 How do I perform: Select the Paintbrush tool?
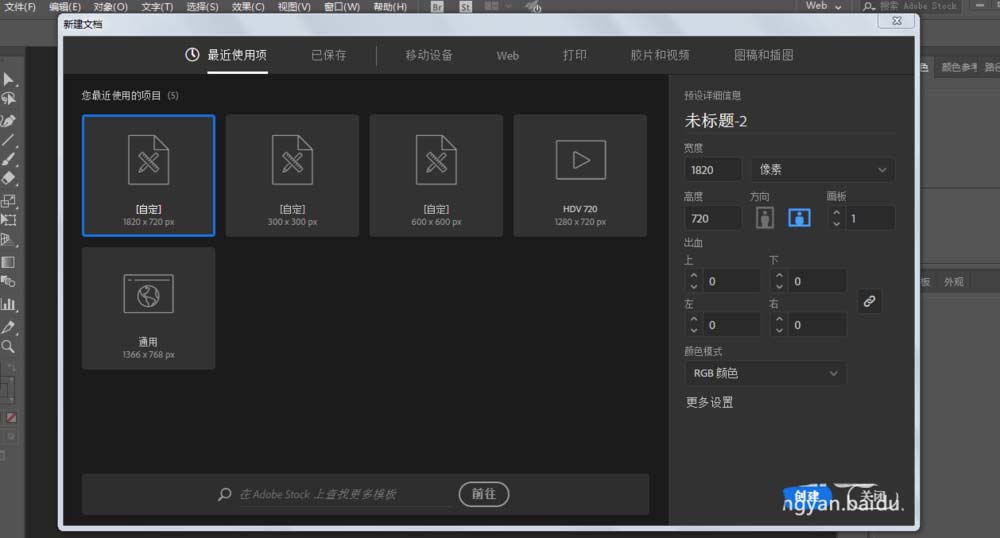pos(8,159)
